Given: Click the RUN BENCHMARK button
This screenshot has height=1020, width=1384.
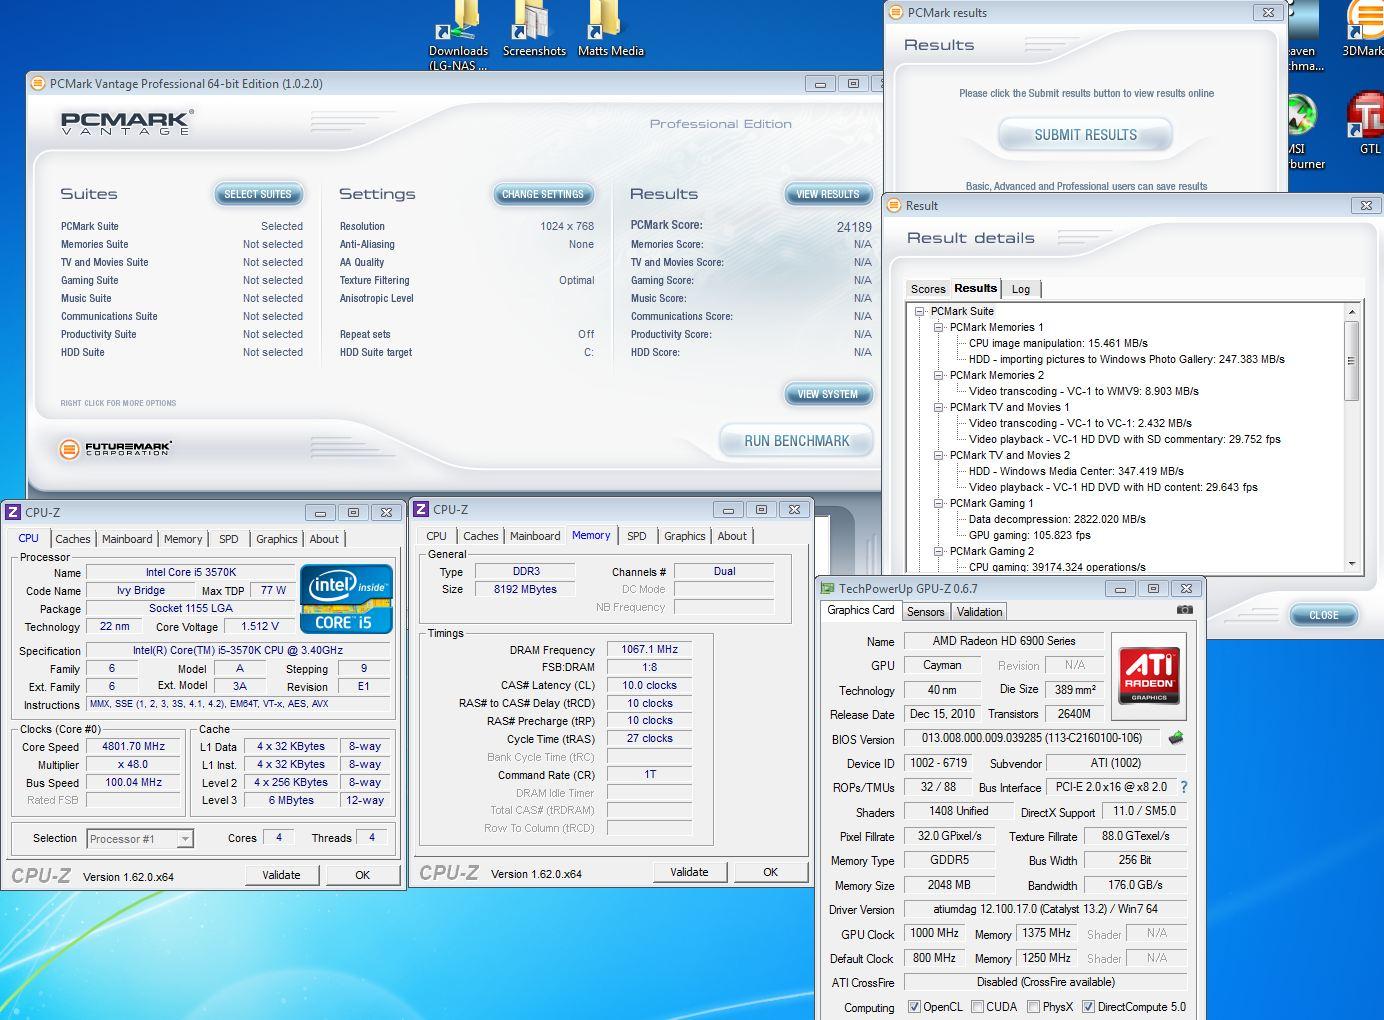Looking at the screenshot, I should click(796, 440).
